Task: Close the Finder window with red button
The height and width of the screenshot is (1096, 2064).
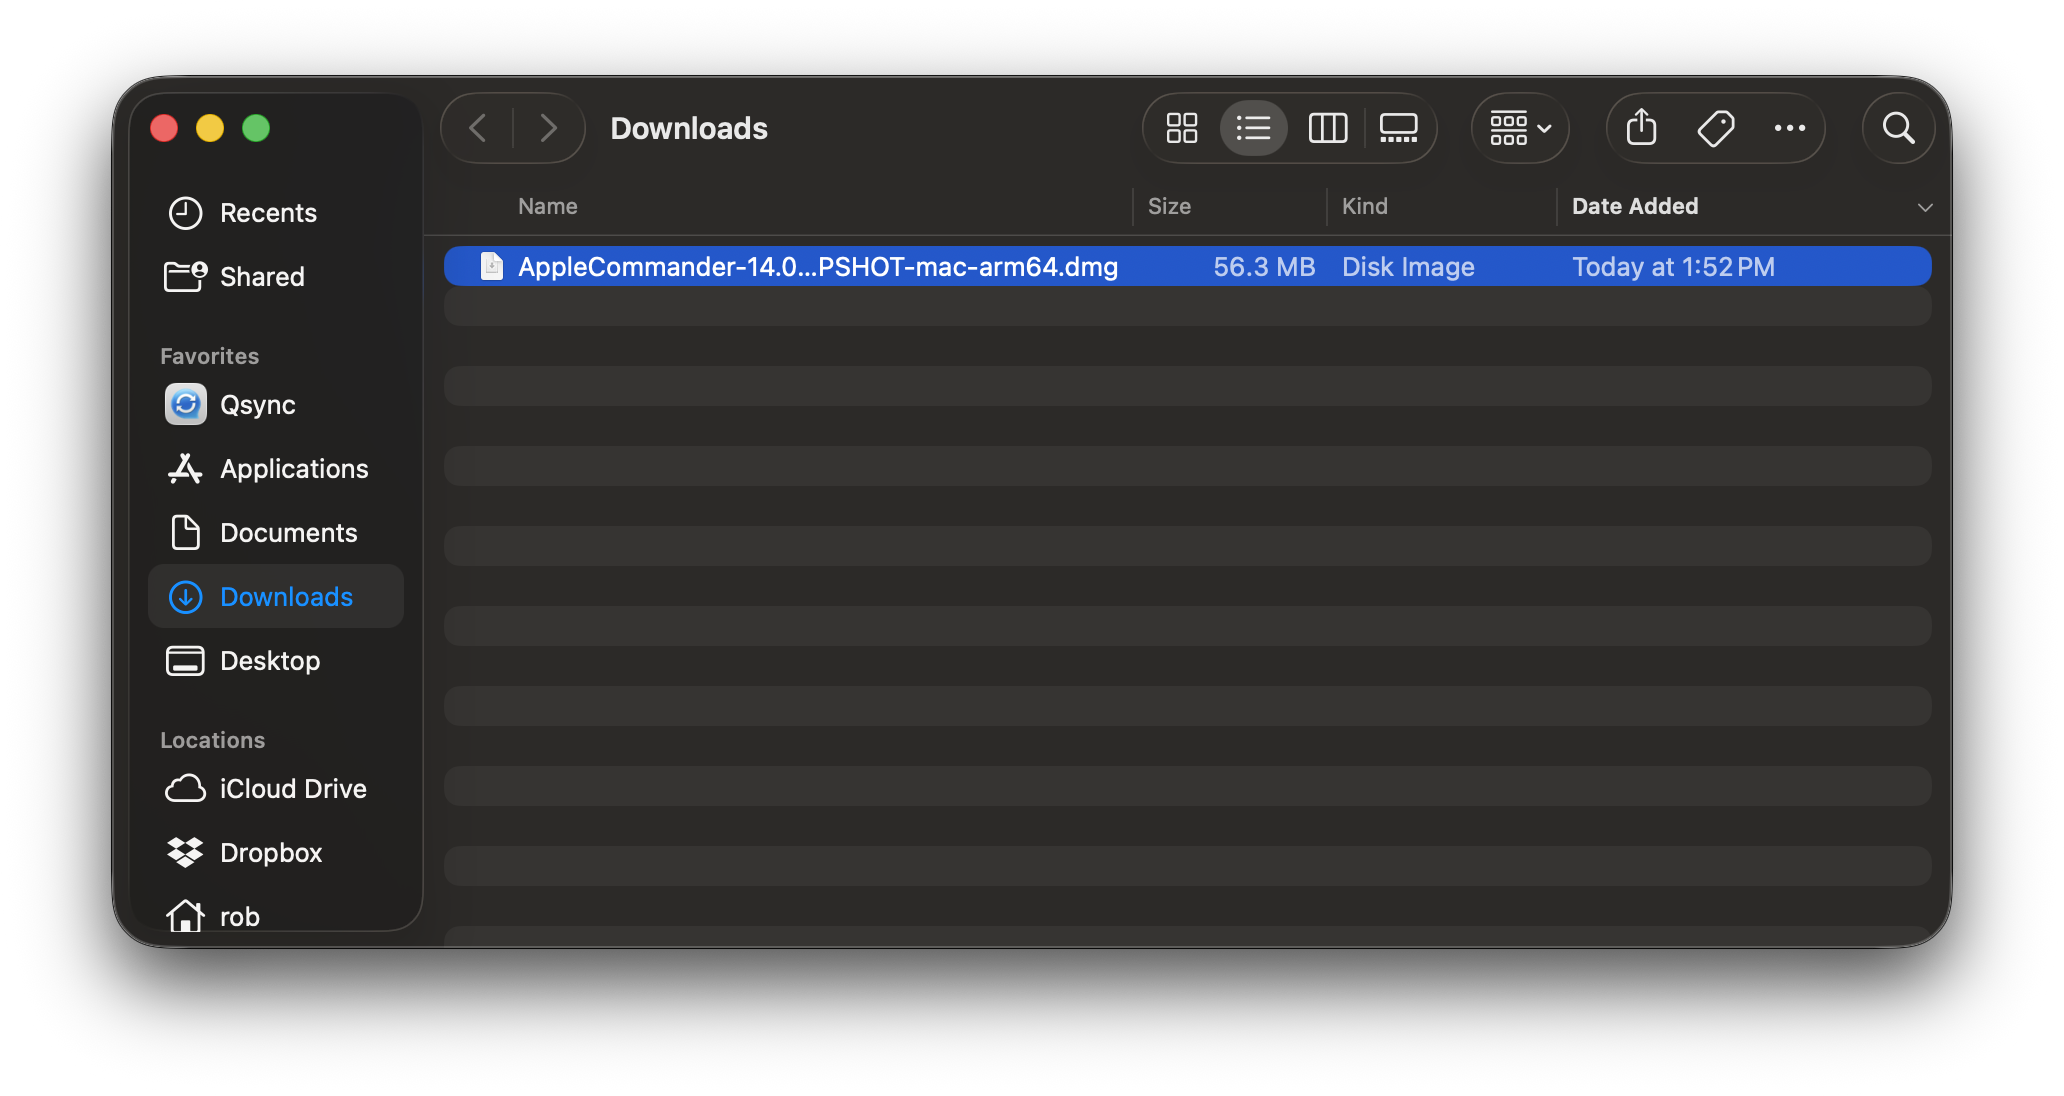Action: 164,128
